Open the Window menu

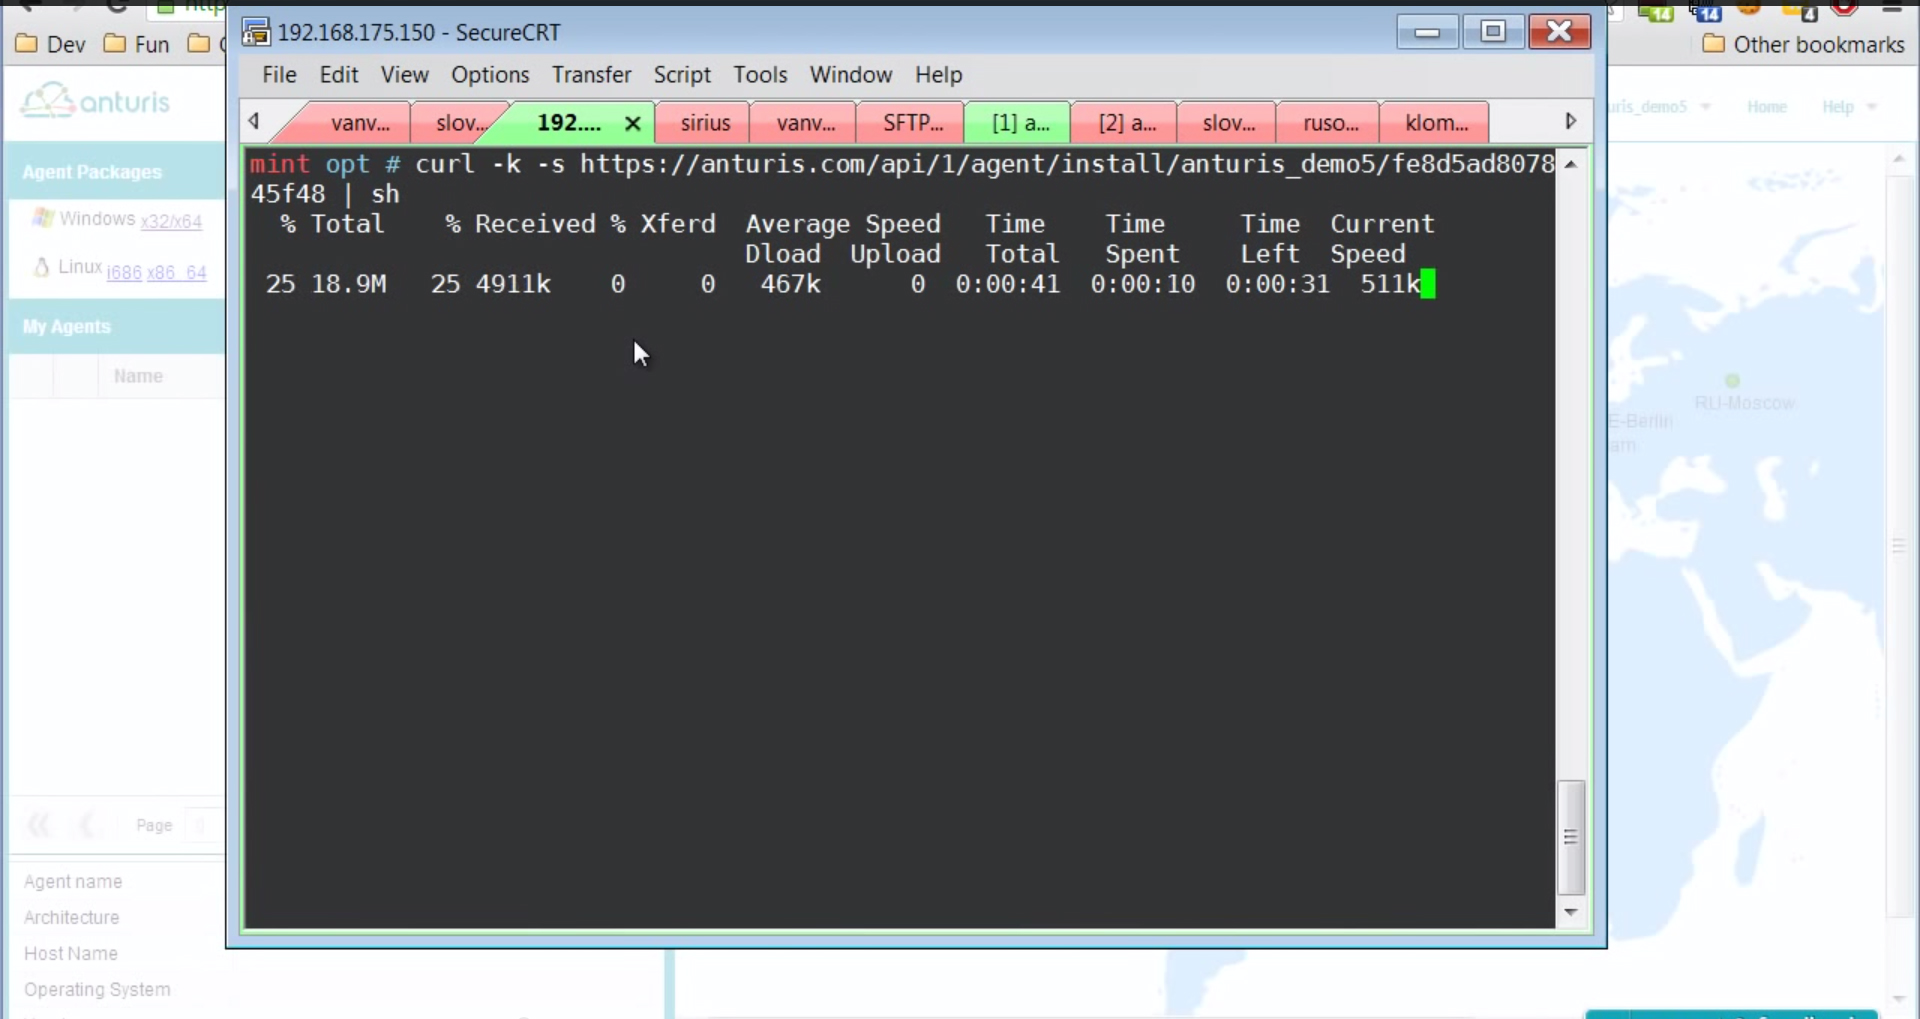coord(851,75)
